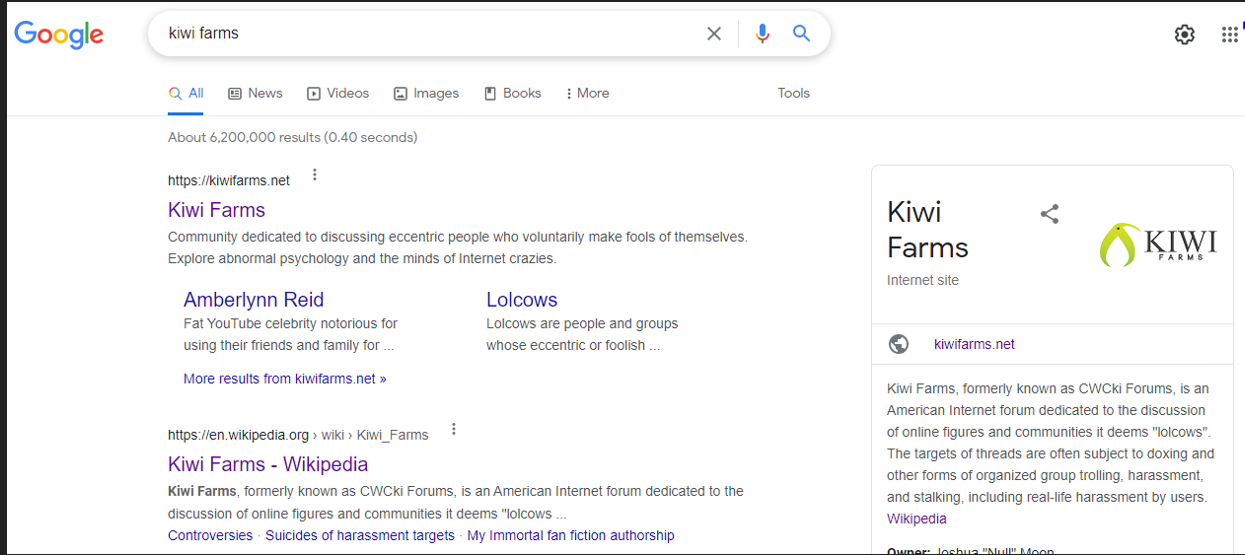Click kiwifarms.net link in knowledge panel

coord(974,344)
